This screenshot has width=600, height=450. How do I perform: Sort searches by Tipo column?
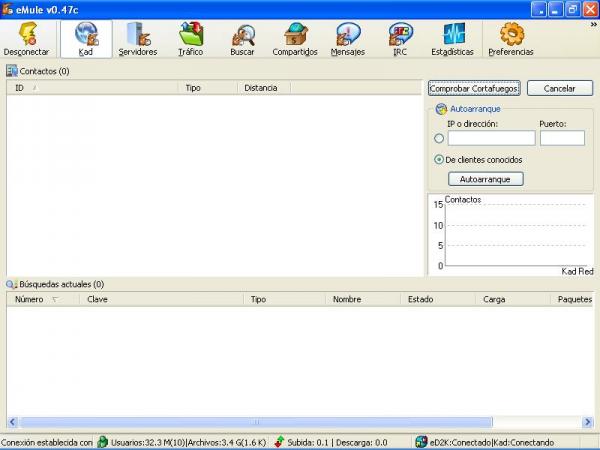click(x=284, y=299)
